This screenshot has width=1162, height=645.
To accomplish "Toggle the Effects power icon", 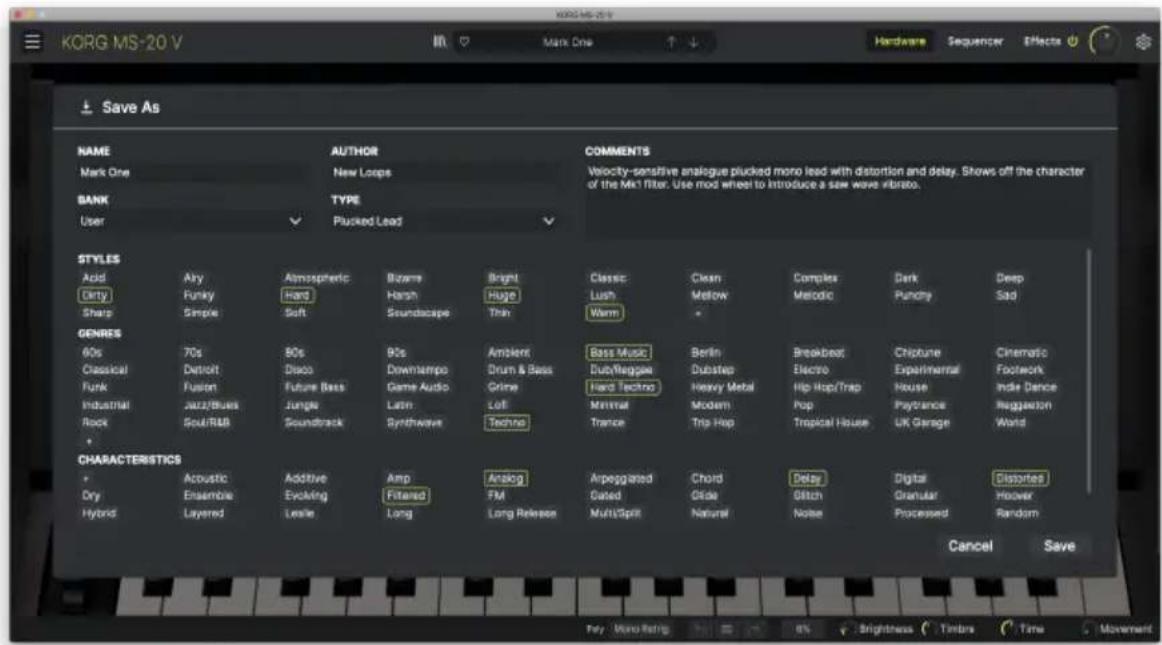I will coord(1072,42).
